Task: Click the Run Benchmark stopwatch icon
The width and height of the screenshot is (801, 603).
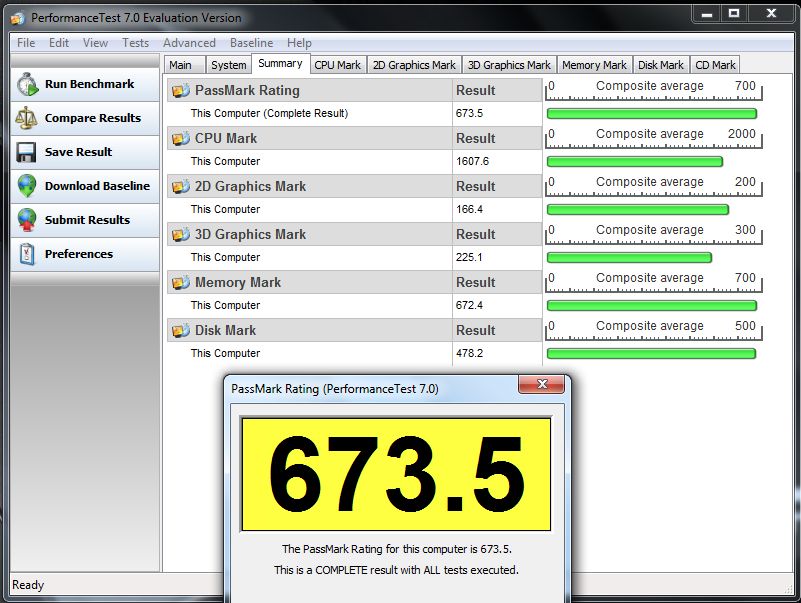Action: (x=27, y=84)
